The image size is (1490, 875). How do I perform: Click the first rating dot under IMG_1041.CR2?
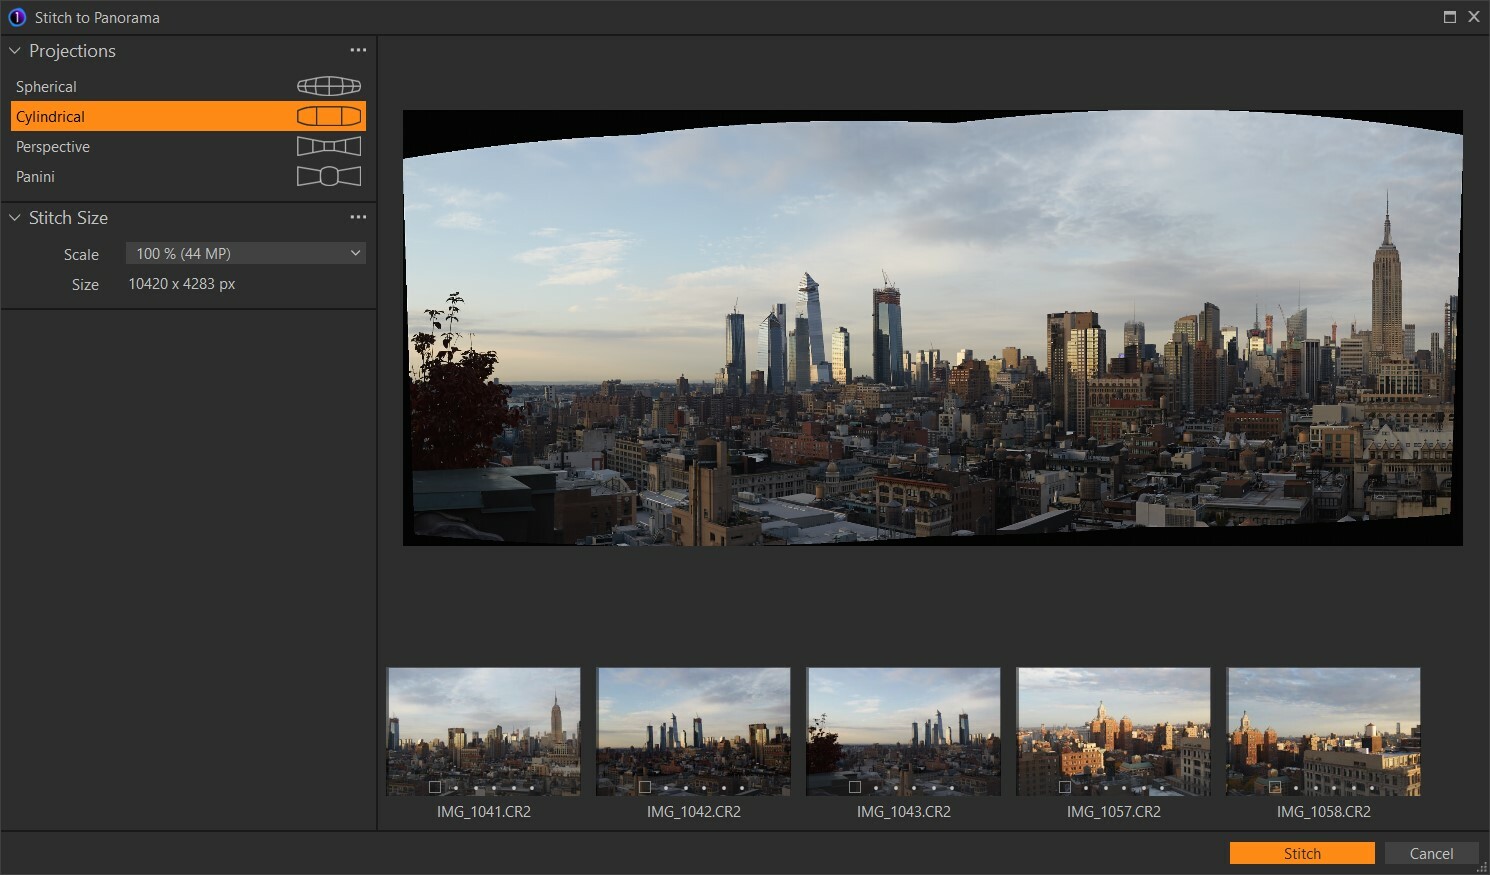456,787
